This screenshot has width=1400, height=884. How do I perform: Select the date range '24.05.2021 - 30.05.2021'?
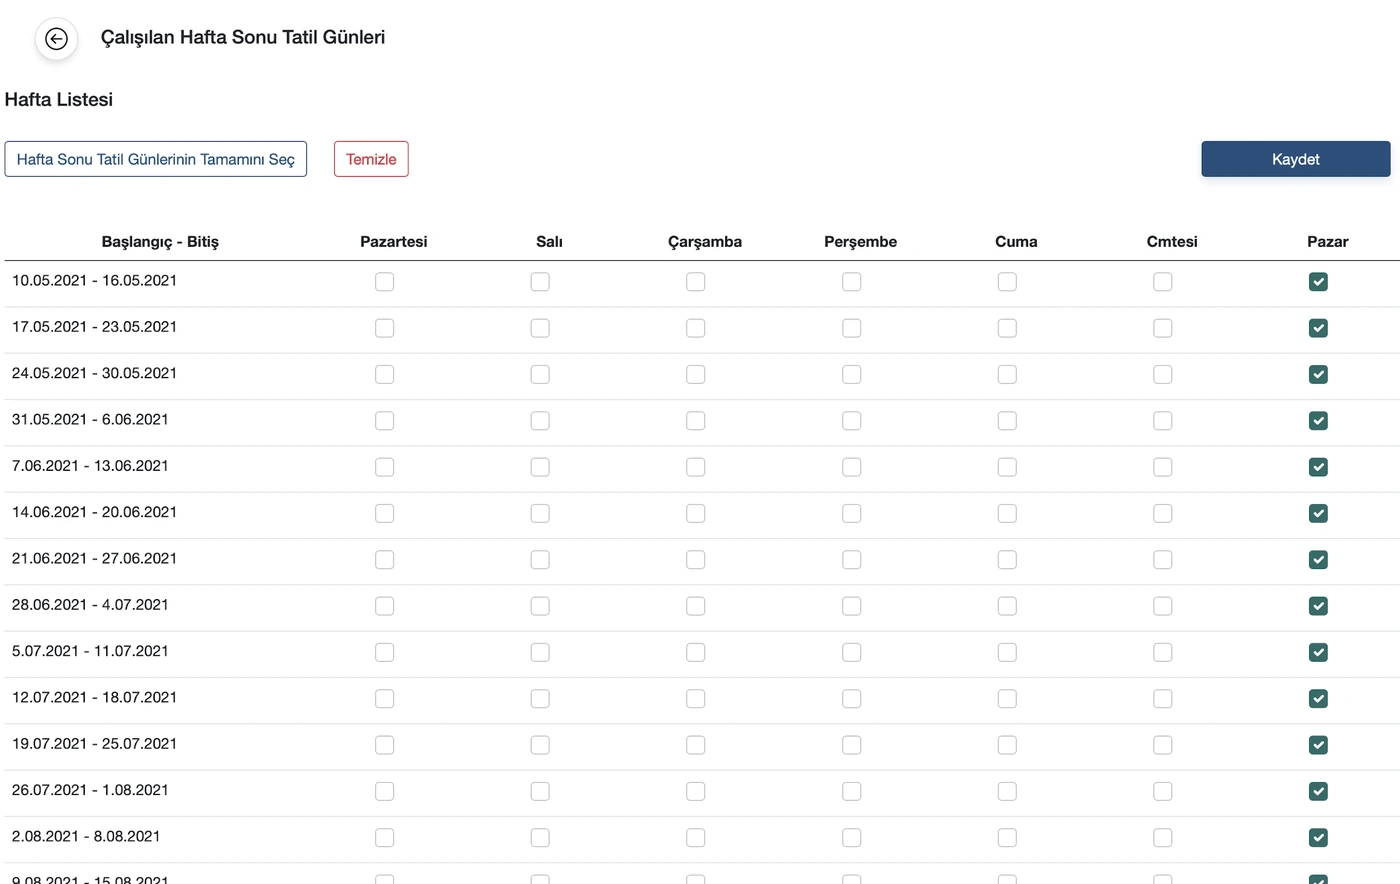95,373
